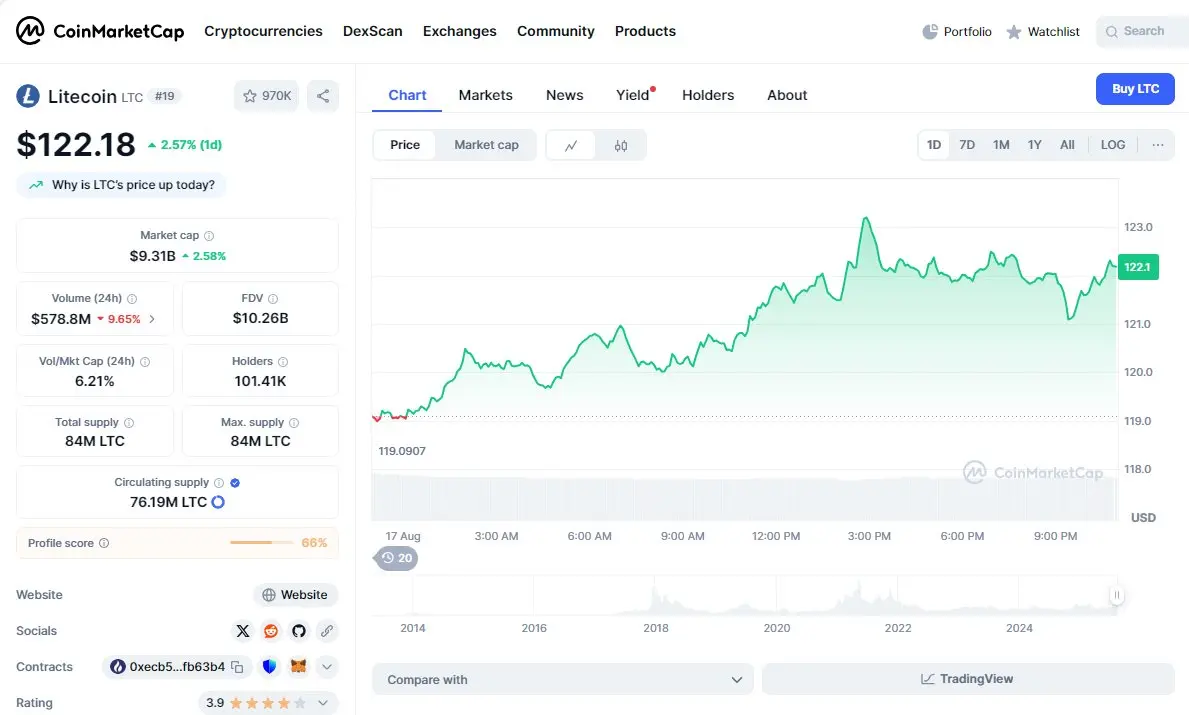1189x715 pixels.
Task: Select Market cap chart mode
Action: pyautogui.click(x=486, y=145)
